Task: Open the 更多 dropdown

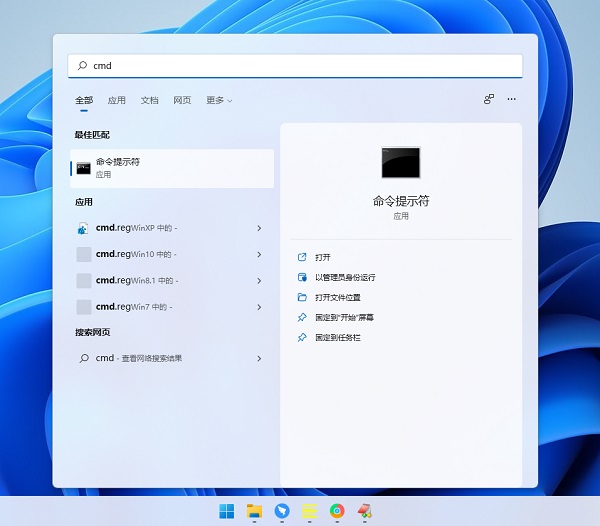Action: point(219,100)
